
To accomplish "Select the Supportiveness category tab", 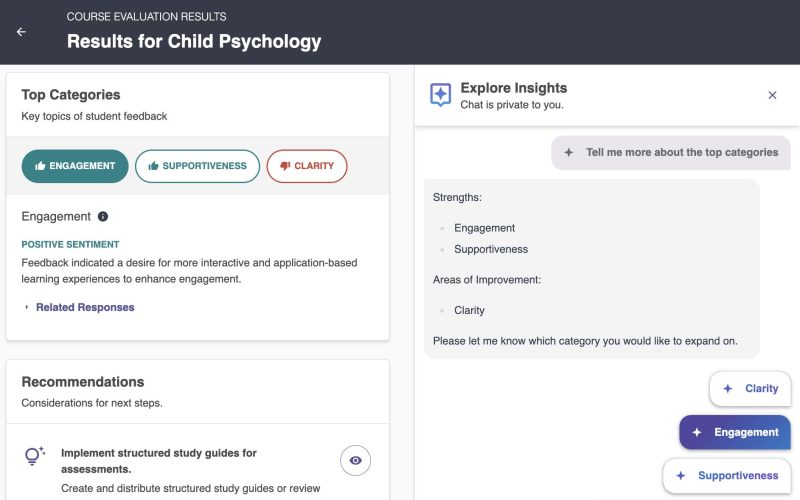I will pyautogui.click(x=197, y=166).
